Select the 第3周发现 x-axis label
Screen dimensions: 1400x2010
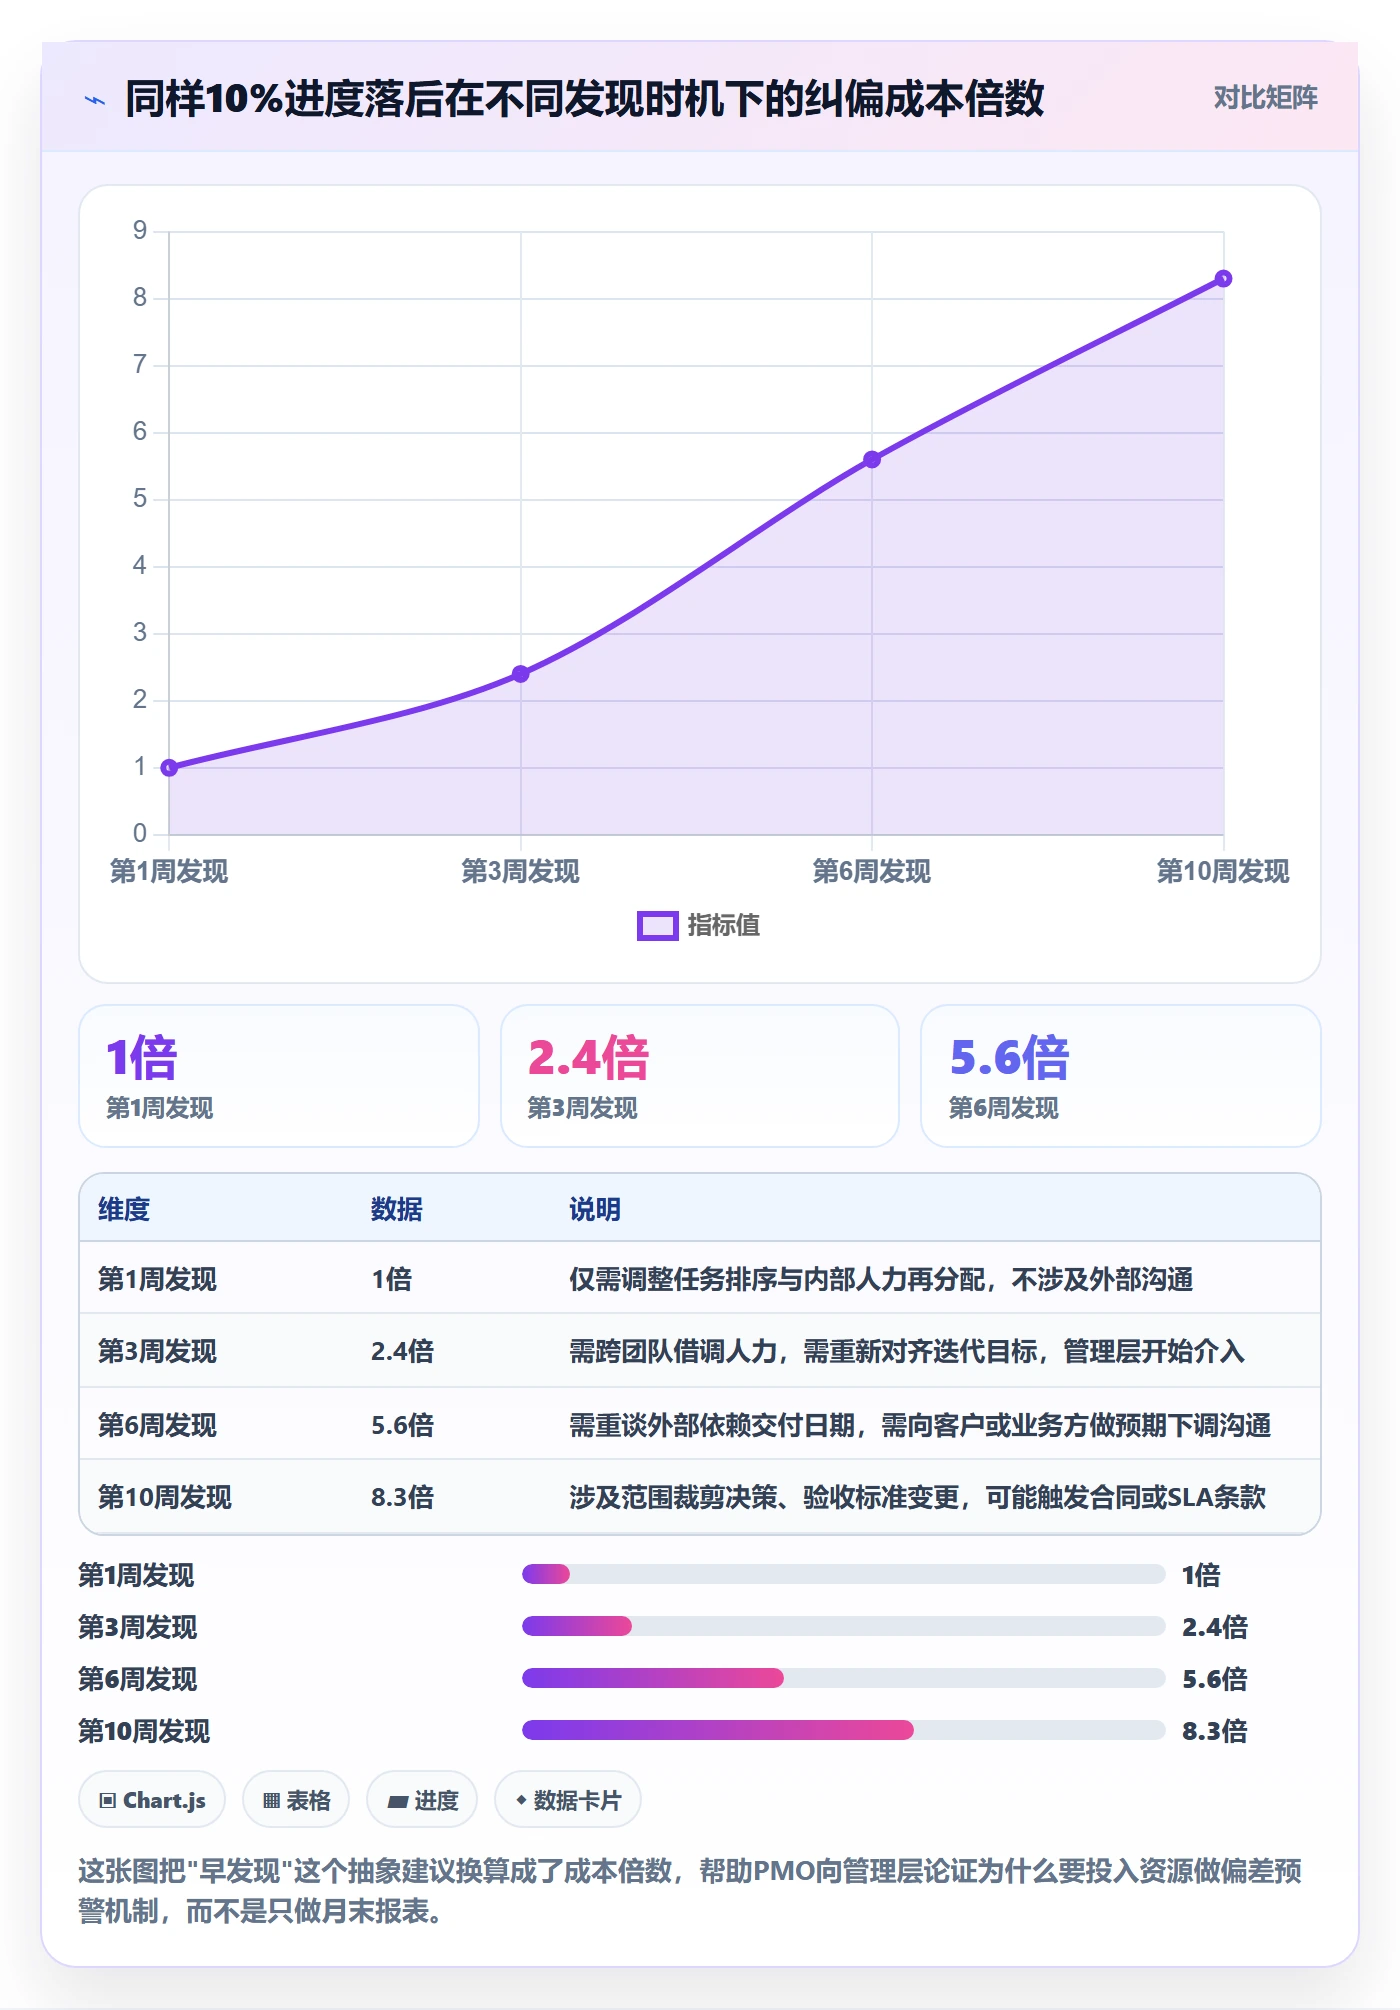point(521,871)
